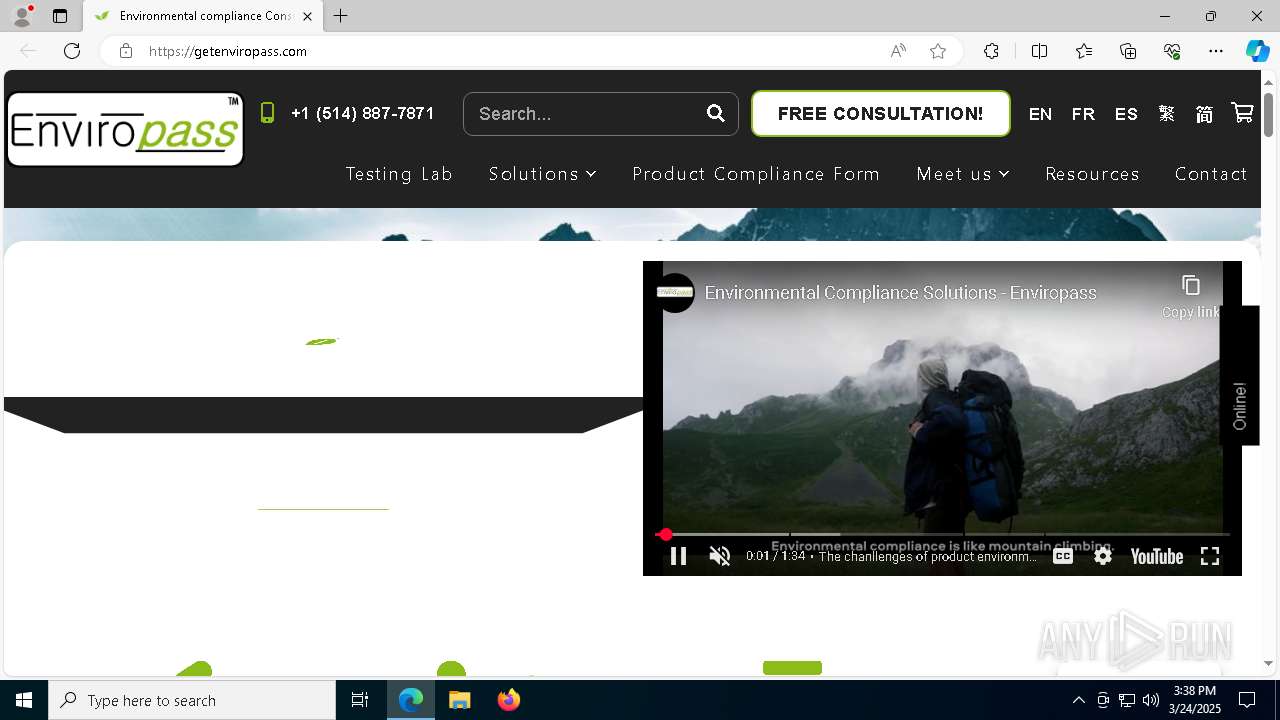Open Collections panel

point(1128,51)
